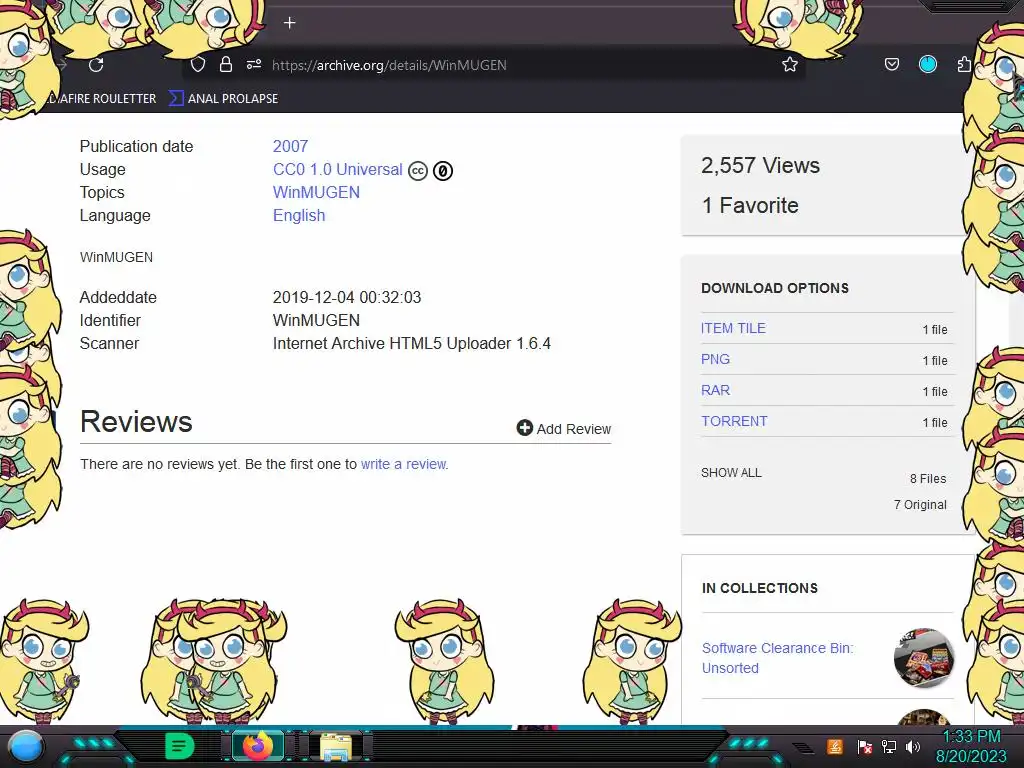Switch to Firefox in the taskbar
Viewport: 1024px width, 768px height.
point(257,746)
